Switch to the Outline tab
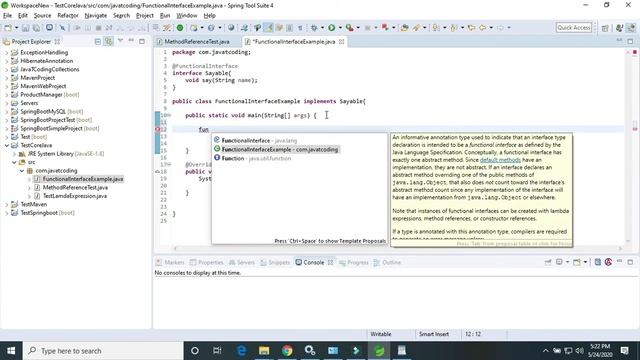 pos(387,262)
